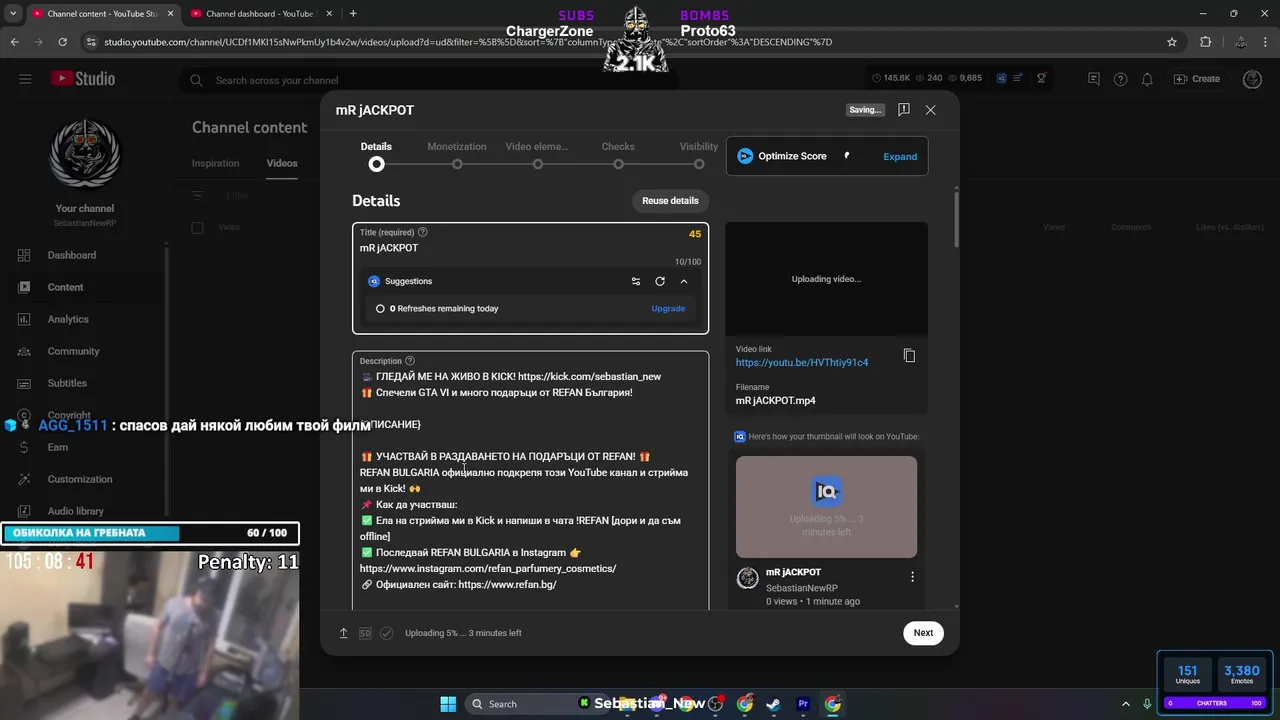This screenshot has width=1280, height=720.
Task: Open the suggestions settings sliders icon
Action: pos(635,281)
